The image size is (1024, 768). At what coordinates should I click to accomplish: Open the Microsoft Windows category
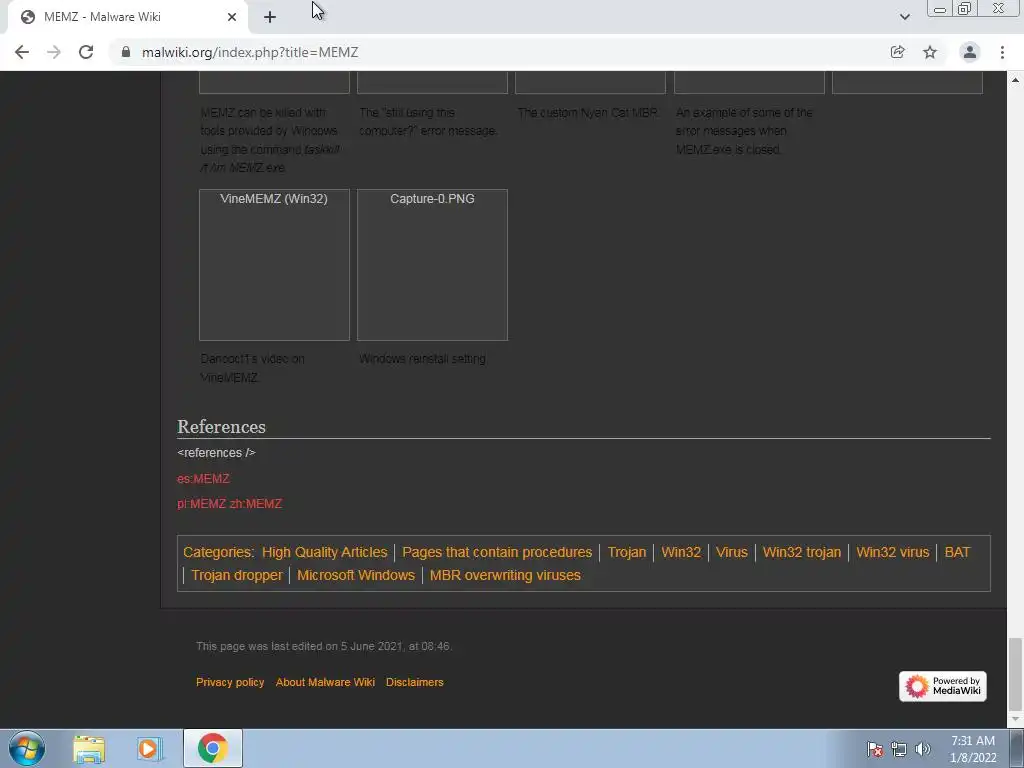click(x=356, y=575)
